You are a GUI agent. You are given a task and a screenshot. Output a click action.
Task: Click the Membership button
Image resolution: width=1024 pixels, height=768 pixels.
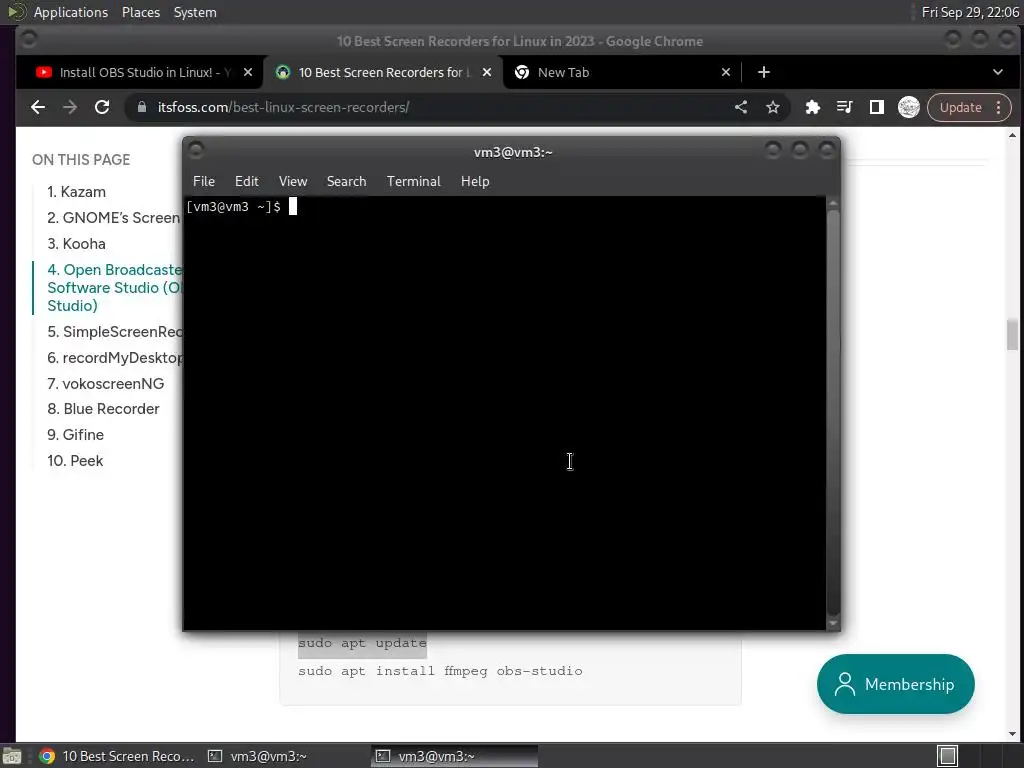point(895,684)
